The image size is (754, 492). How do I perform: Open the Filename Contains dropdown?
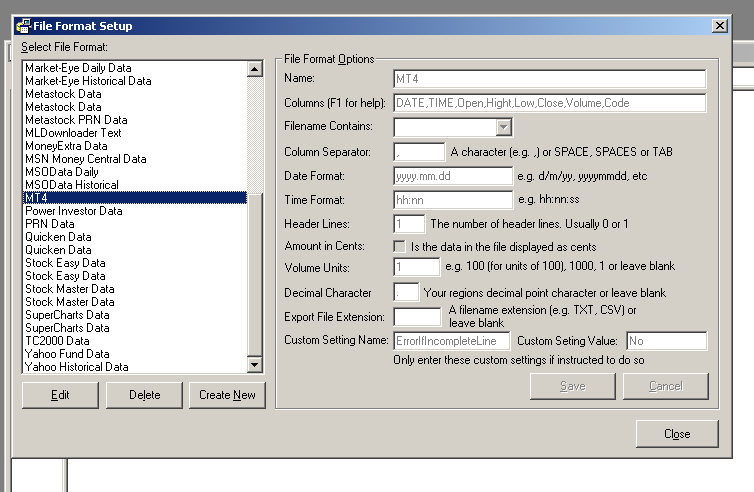tap(503, 127)
